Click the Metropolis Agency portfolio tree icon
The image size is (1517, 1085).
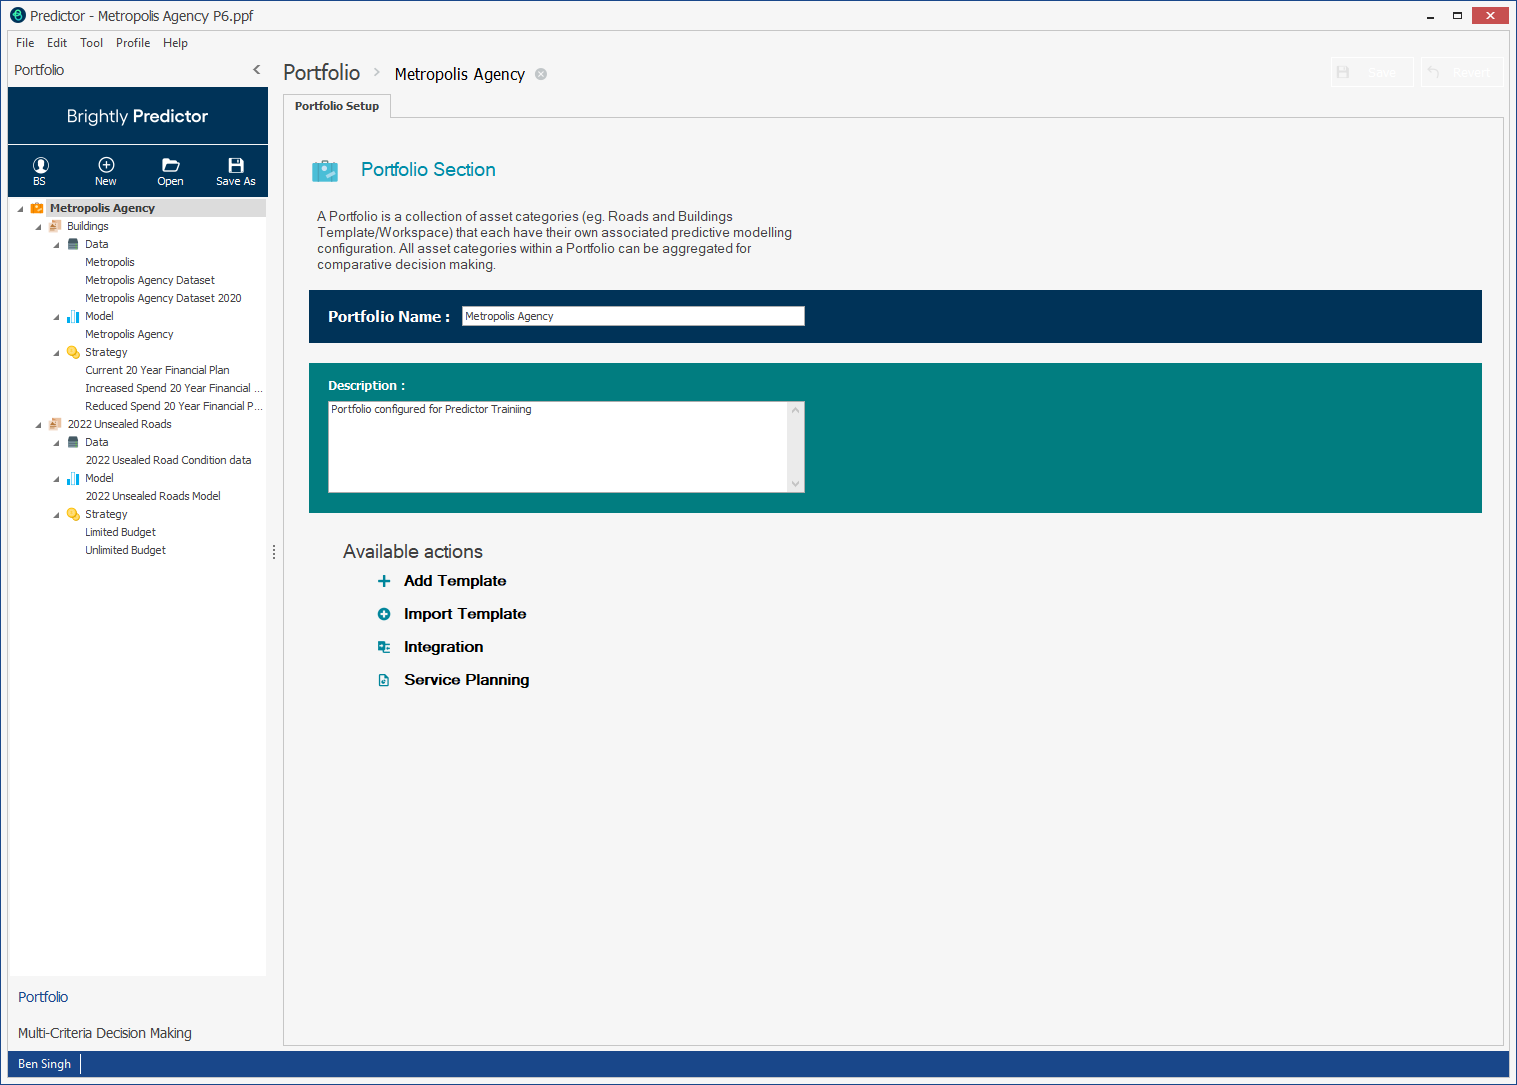coord(37,208)
